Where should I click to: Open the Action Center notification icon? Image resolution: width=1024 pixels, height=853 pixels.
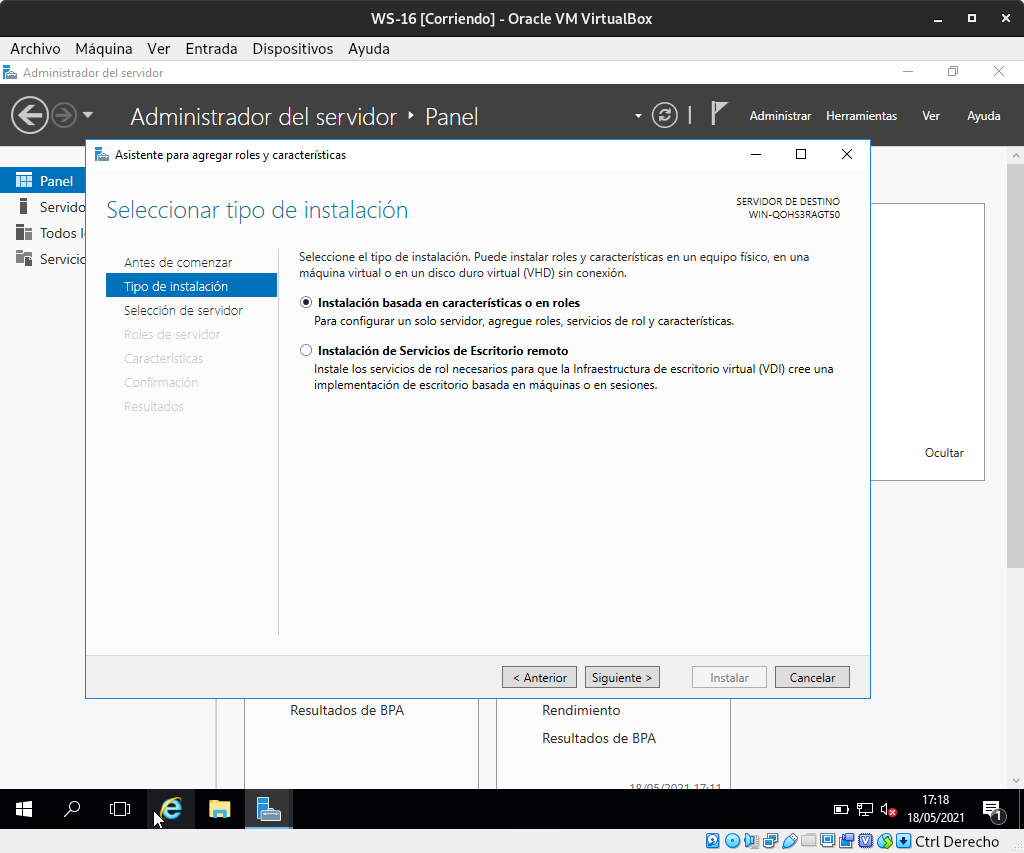coord(991,809)
